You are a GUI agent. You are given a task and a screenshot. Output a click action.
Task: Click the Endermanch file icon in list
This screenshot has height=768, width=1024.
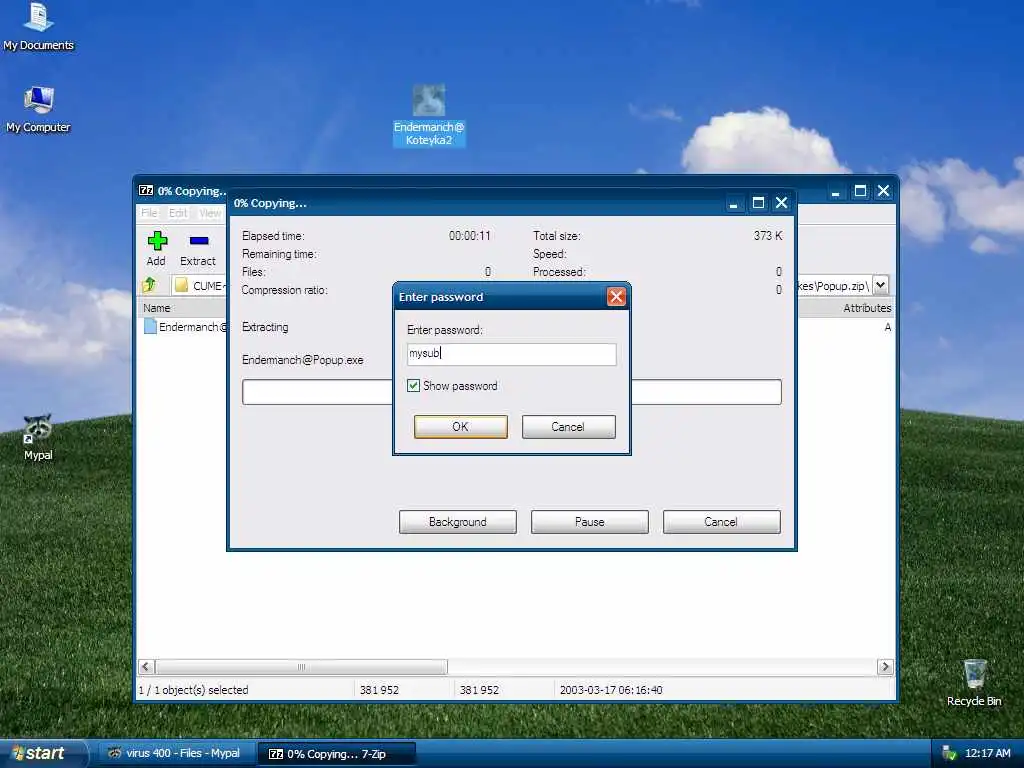[x=150, y=327]
